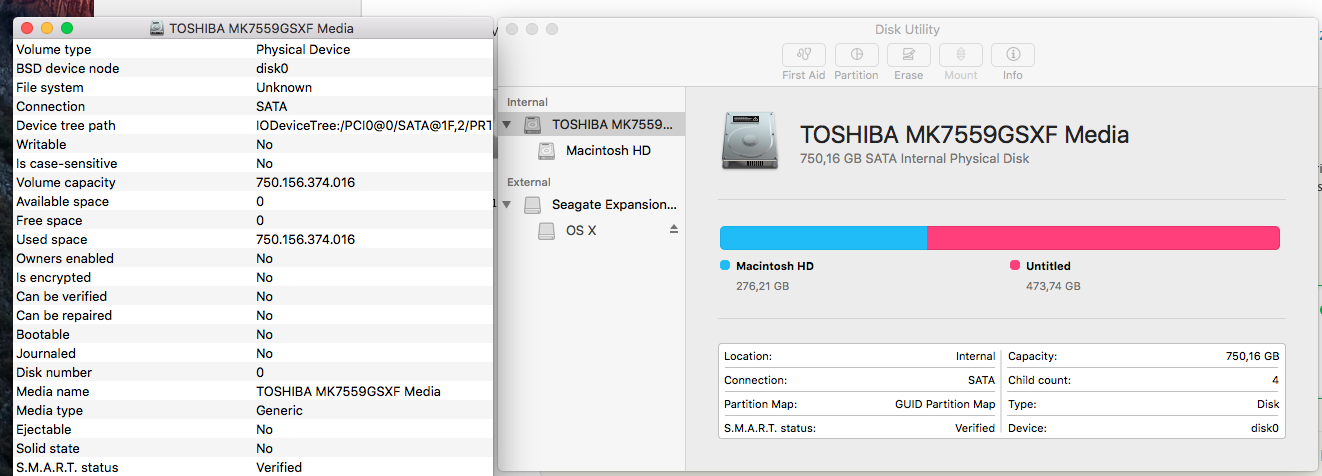Close the TOSHIBA info window
This screenshot has height=476, width=1322.
click(27, 29)
